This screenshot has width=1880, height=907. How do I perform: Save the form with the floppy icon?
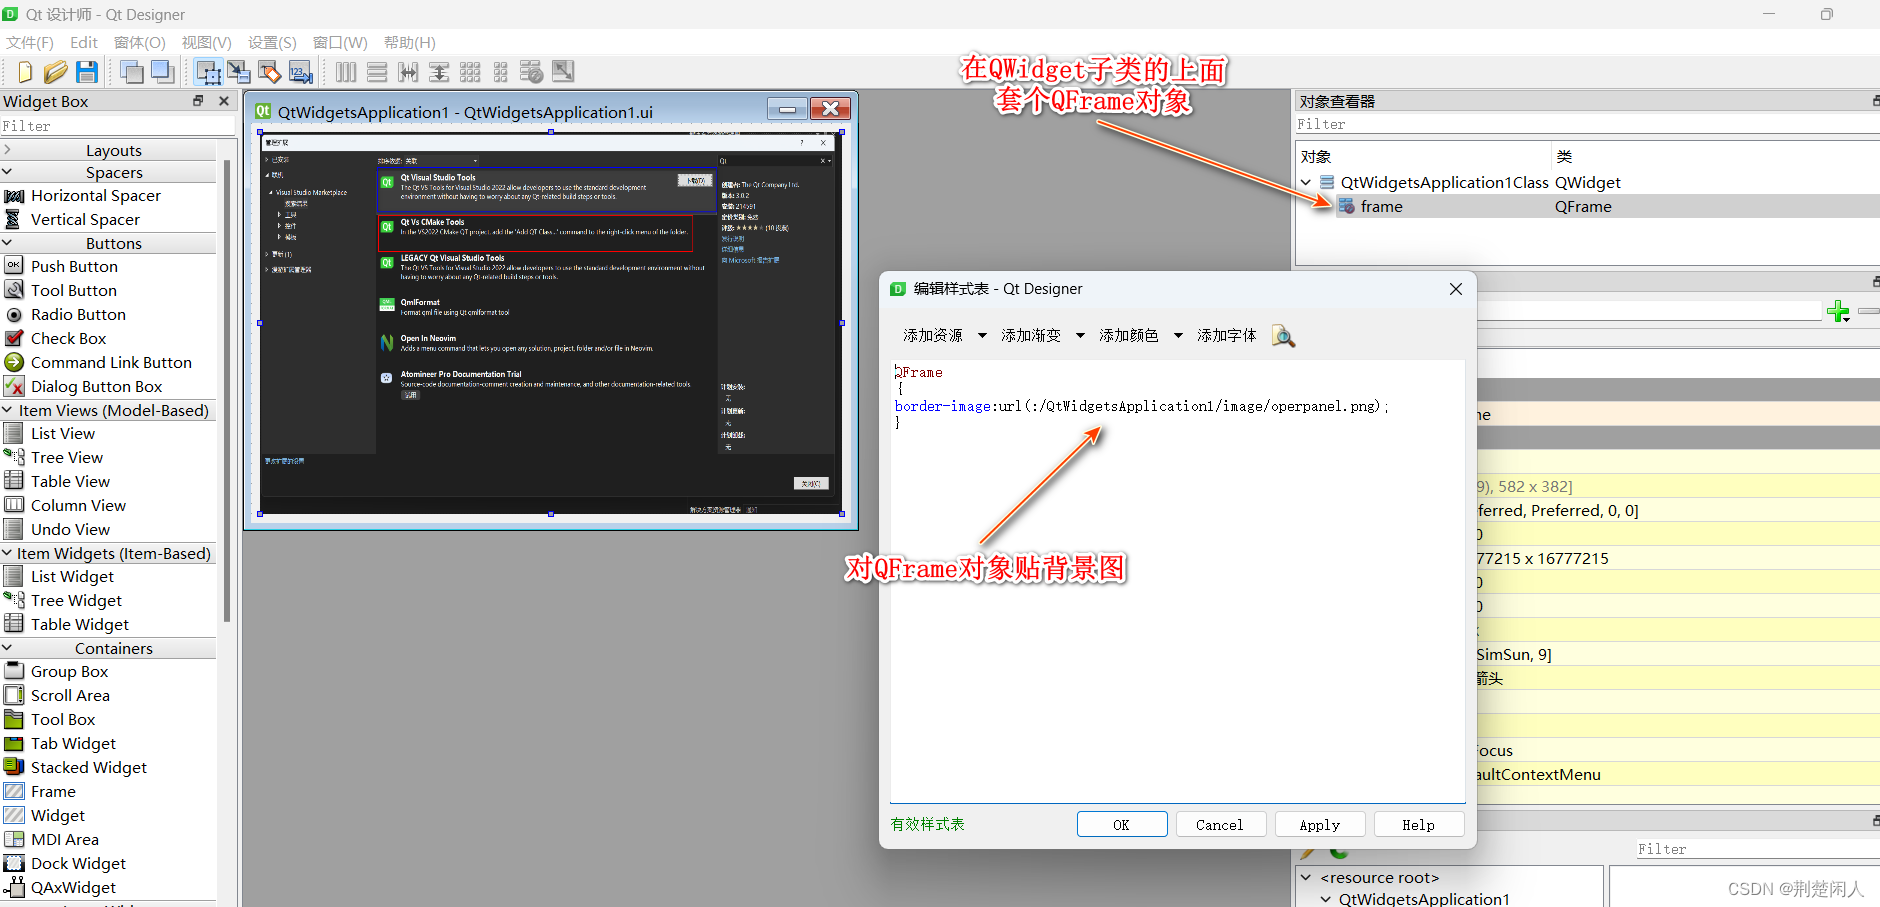pos(87,72)
